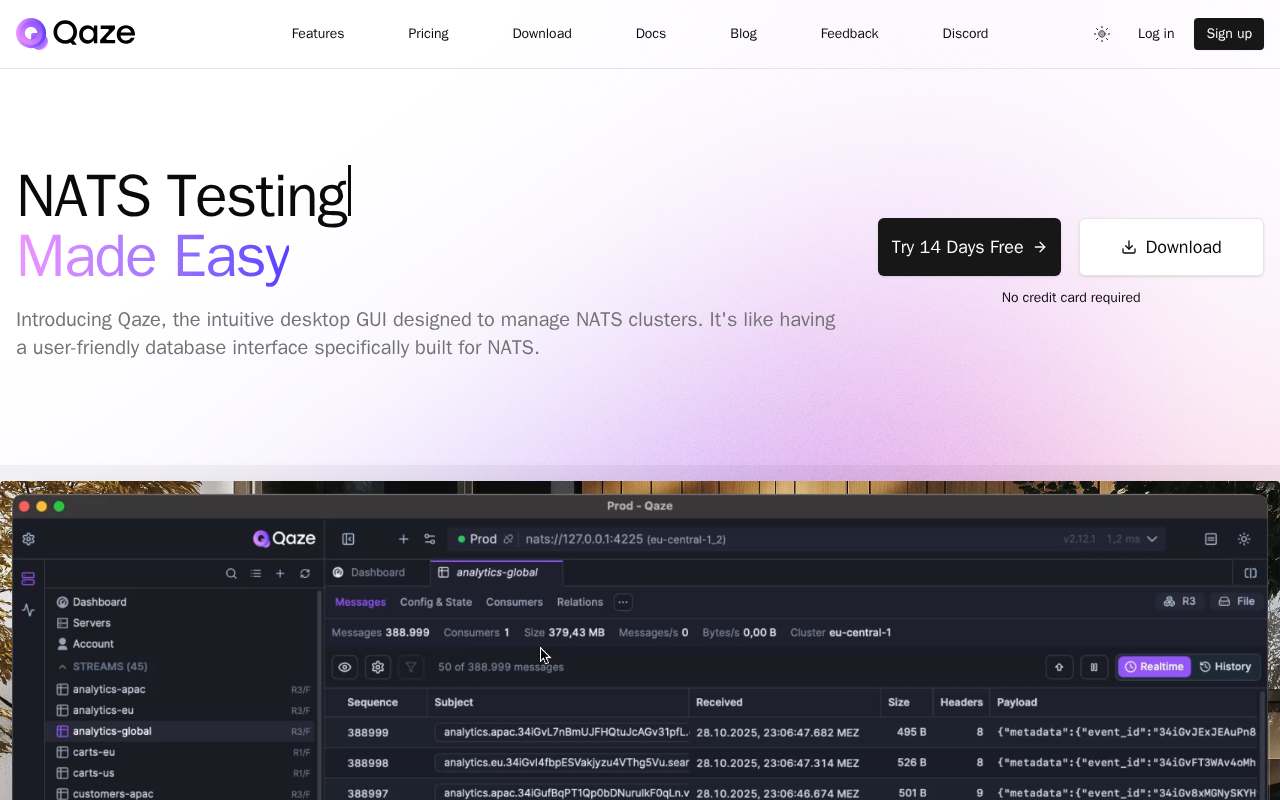Collapse the STREAMS (45) section
The width and height of the screenshot is (1280, 800).
pos(102,666)
